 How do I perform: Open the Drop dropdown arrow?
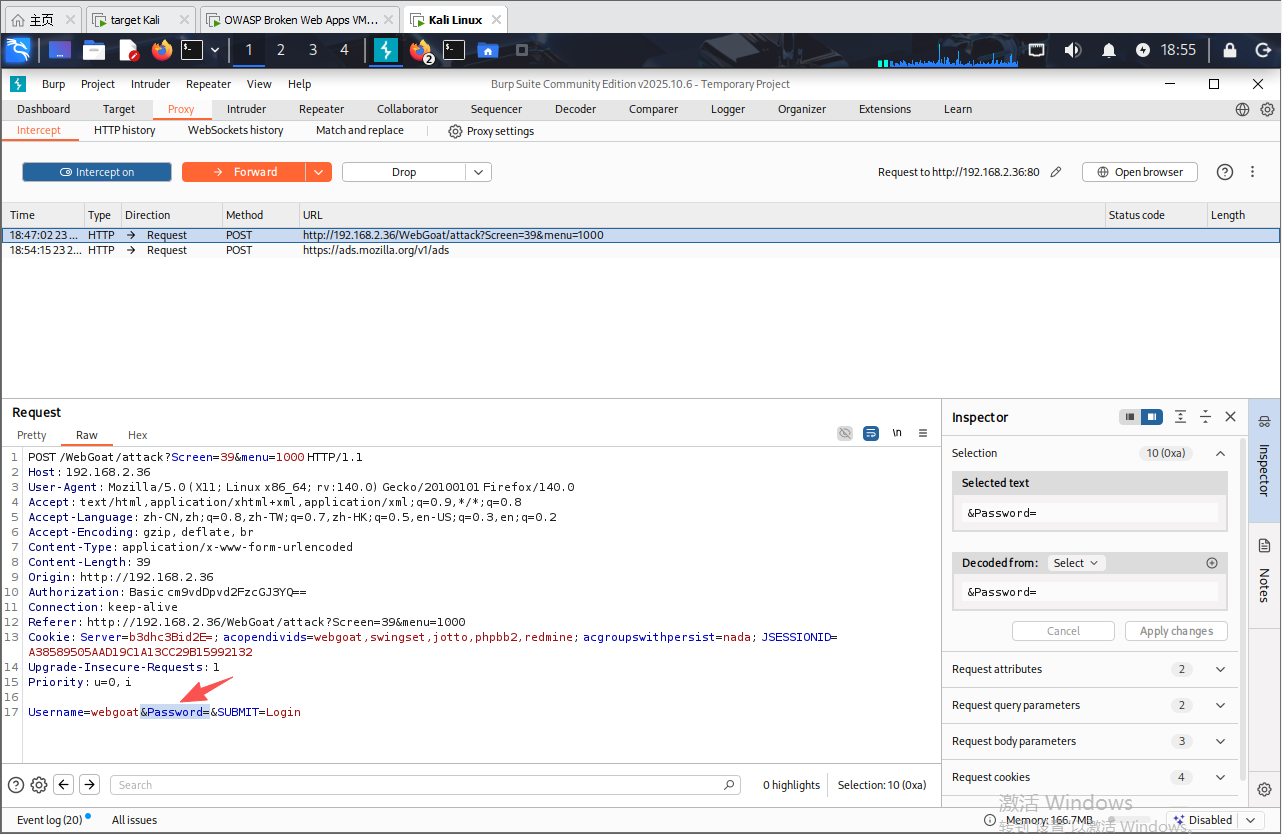(x=478, y=172)
